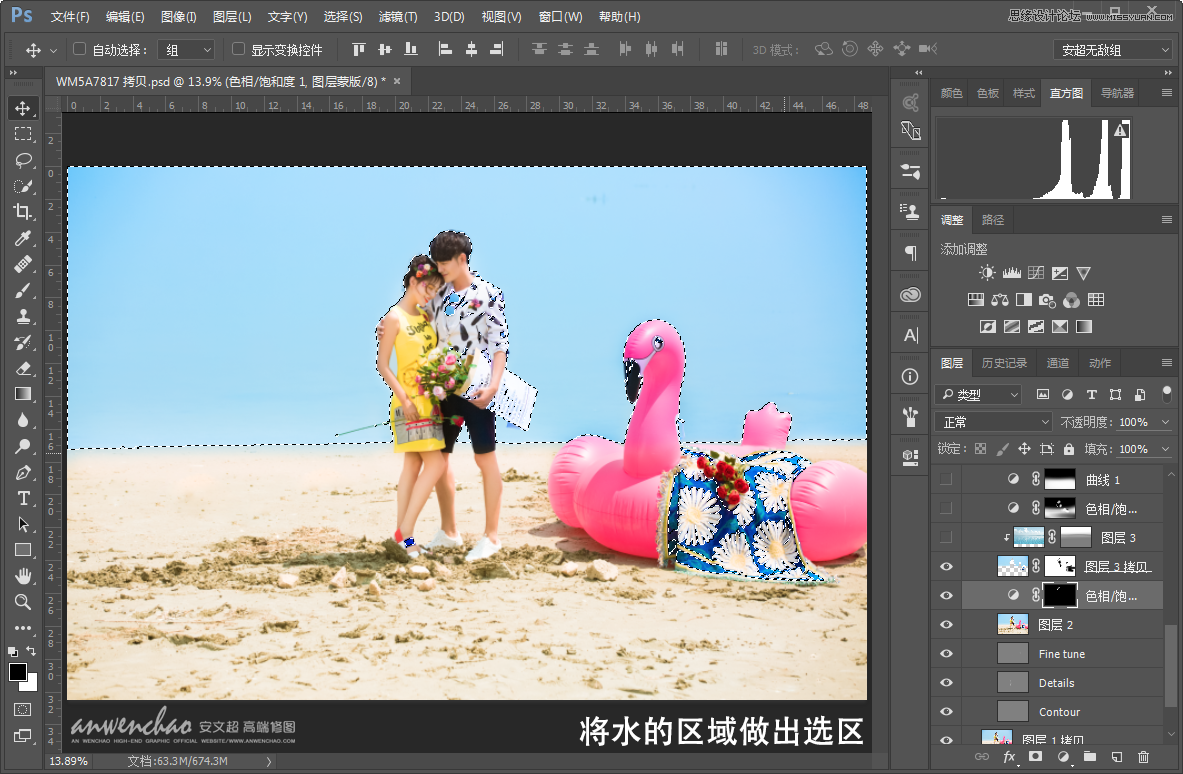Close the WM5A7817 拷贝.psd document tab

click(397, 81)
